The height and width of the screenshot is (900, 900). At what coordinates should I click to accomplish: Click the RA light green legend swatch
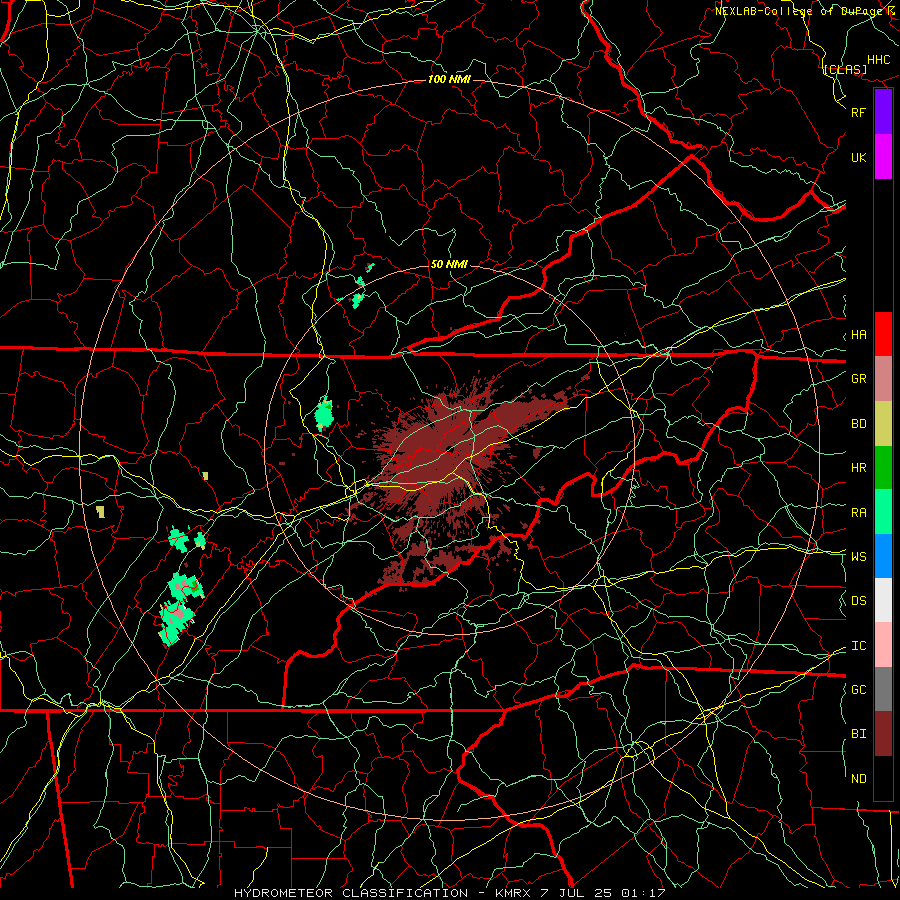tap(883, 512)
